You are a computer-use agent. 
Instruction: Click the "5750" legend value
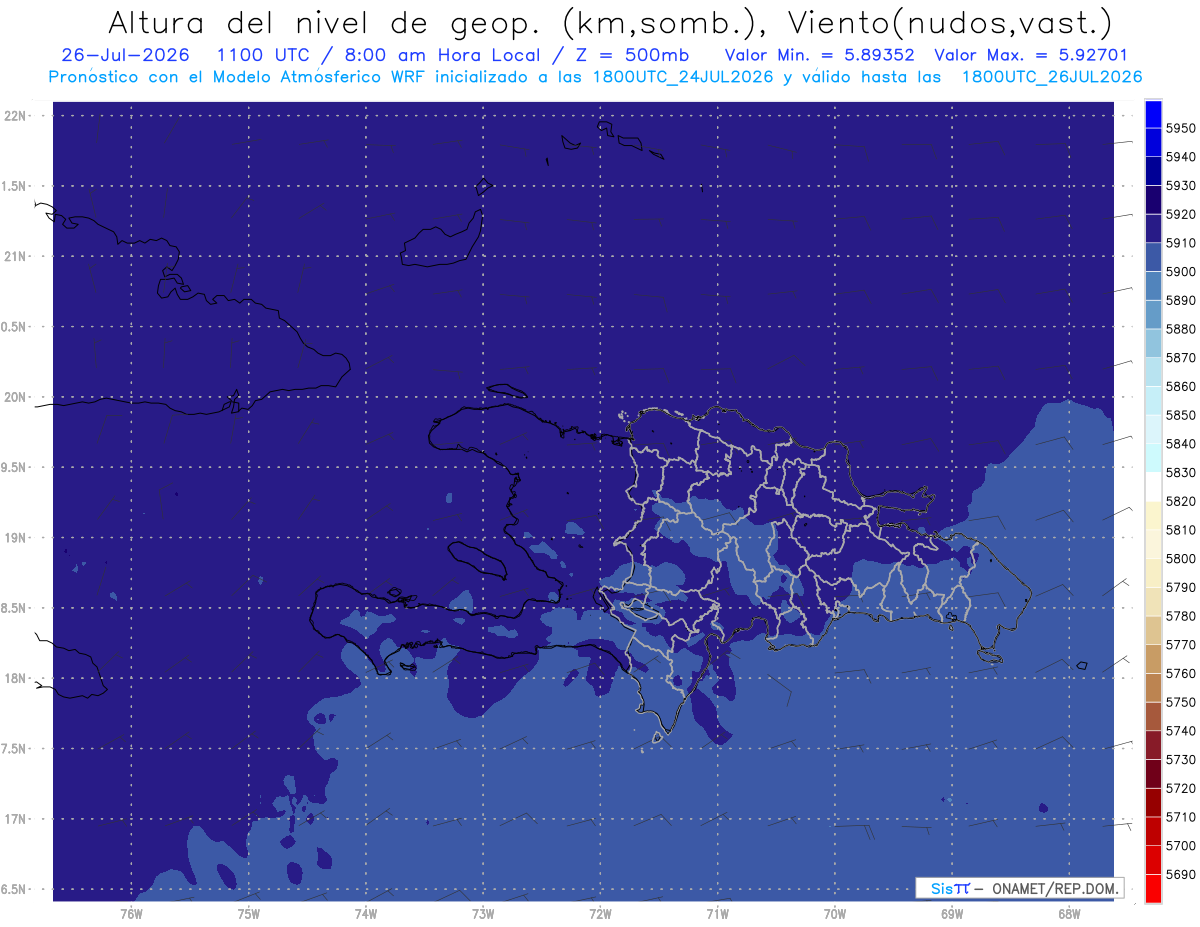1180,702
